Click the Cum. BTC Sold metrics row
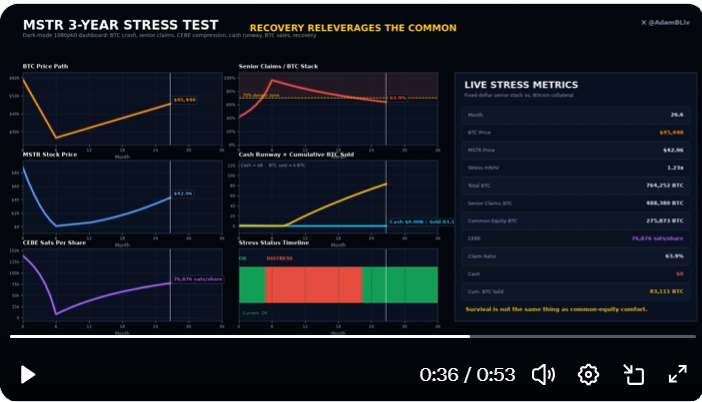 575,292
